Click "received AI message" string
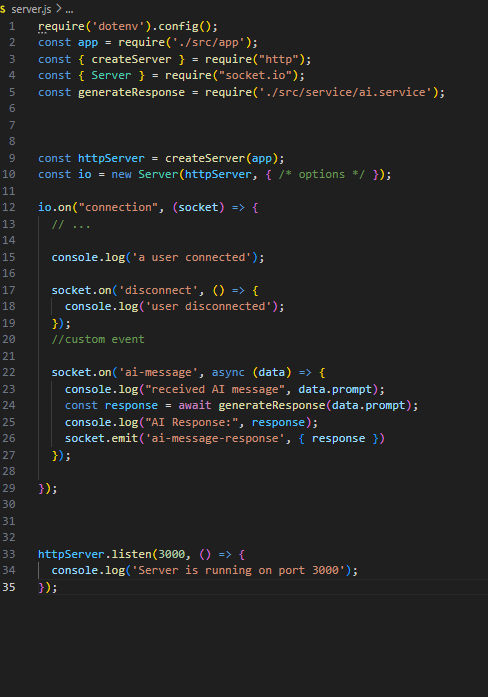The image size is (488, 697). coord(215,389)
